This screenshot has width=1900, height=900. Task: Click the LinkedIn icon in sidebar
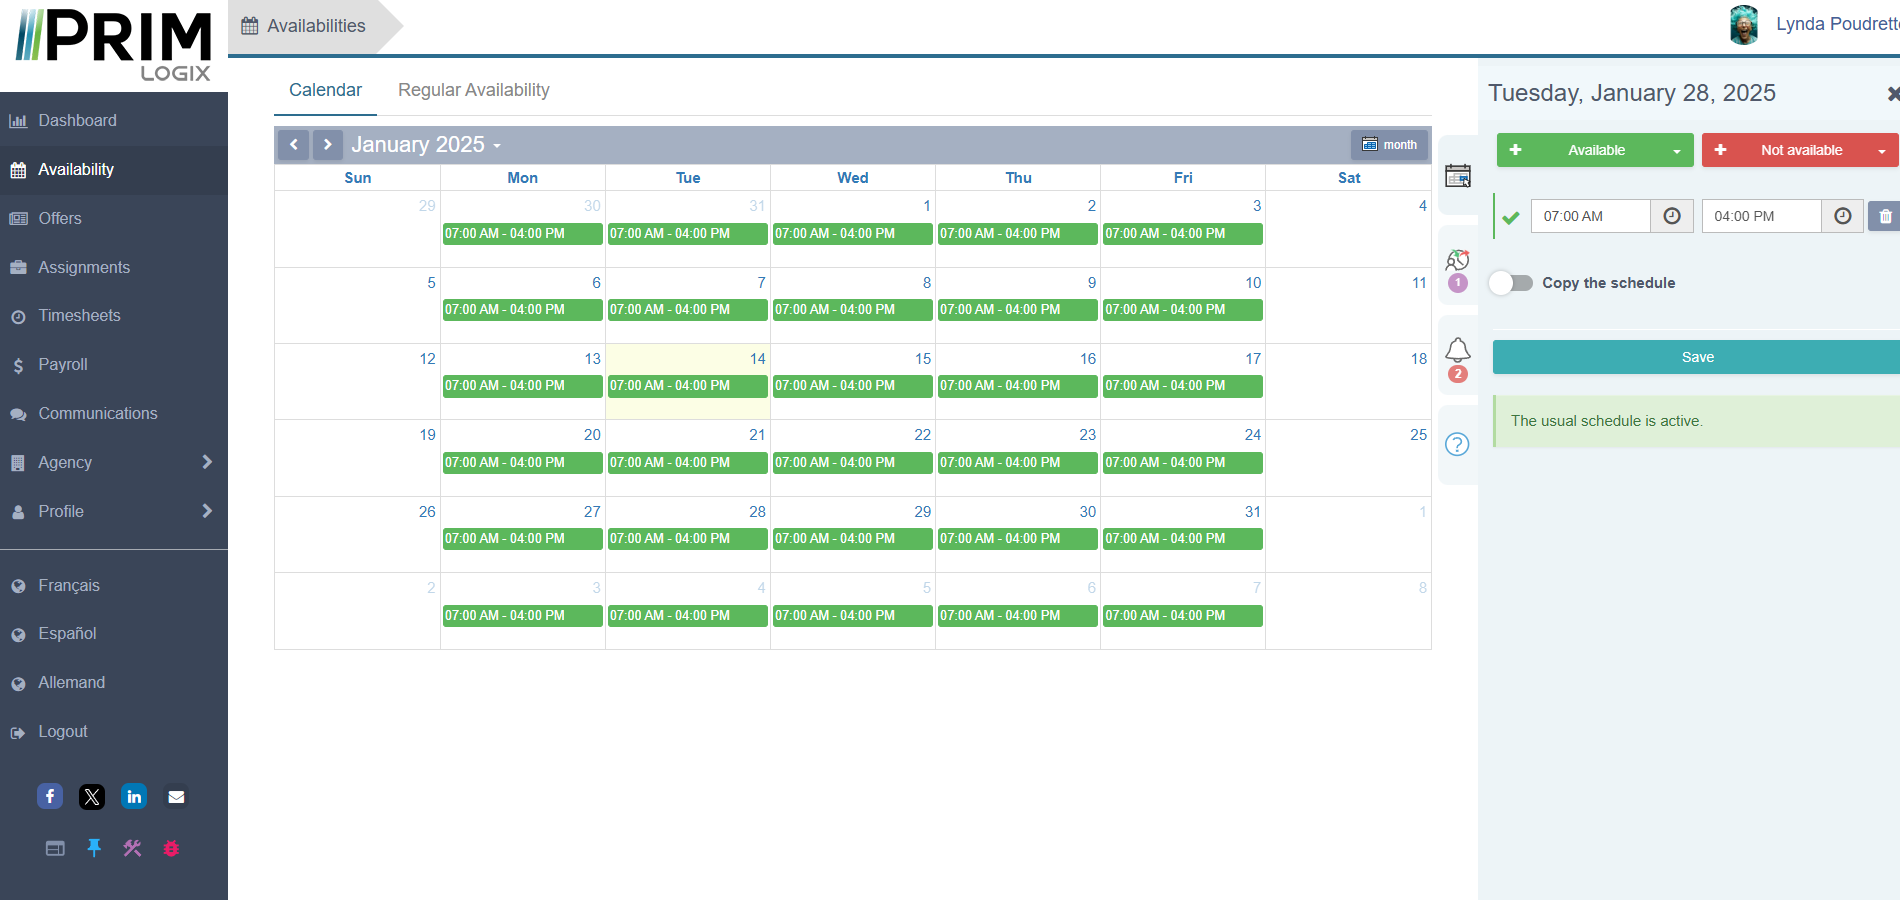pos(134,796)
